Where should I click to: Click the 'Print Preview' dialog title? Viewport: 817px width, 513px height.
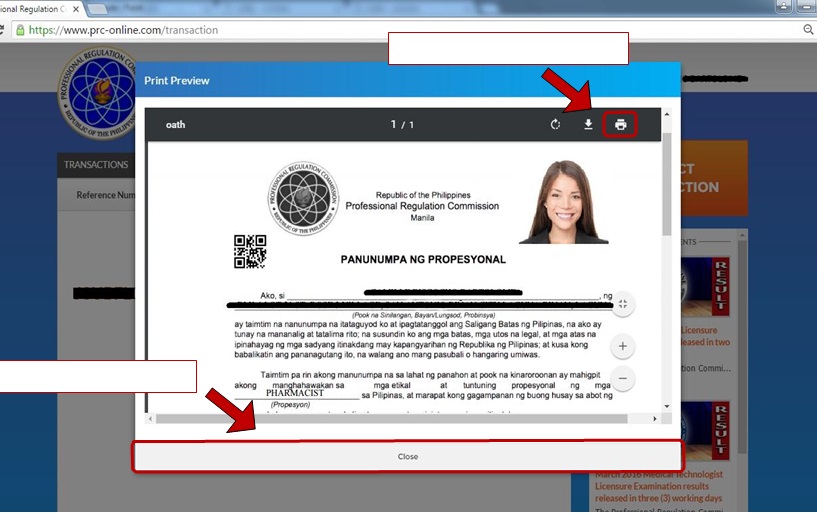tap(177, 81)
